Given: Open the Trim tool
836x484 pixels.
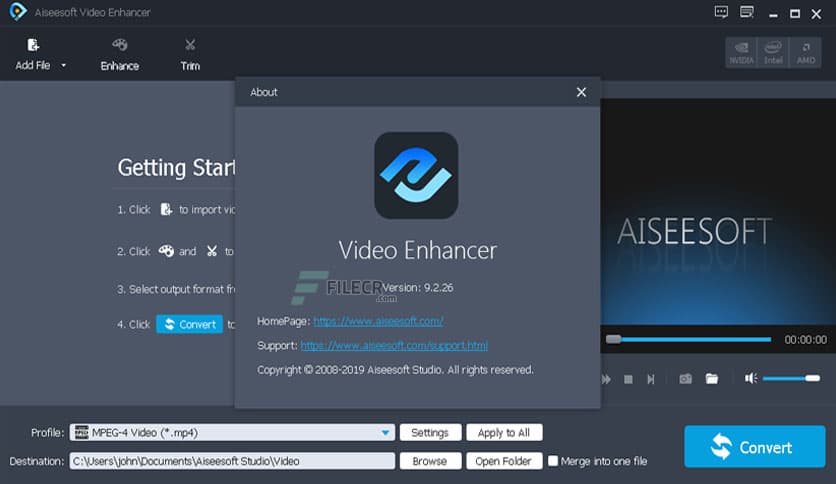Looking at the screenshot, I should point(190,54).
